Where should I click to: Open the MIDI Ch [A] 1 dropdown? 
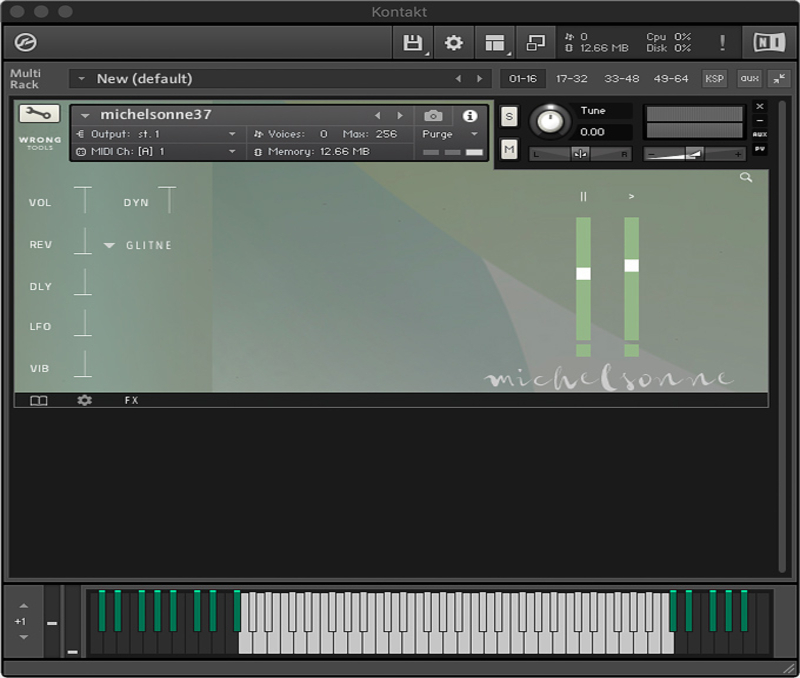click(232, 152)
